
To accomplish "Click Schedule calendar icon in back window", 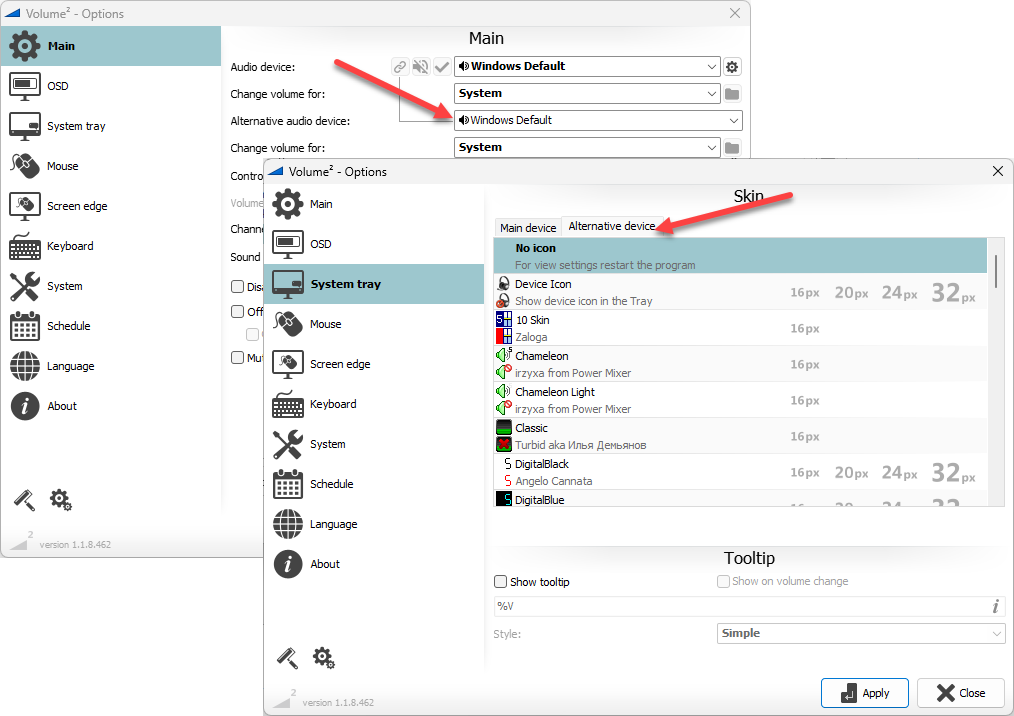I will point(25,327).
